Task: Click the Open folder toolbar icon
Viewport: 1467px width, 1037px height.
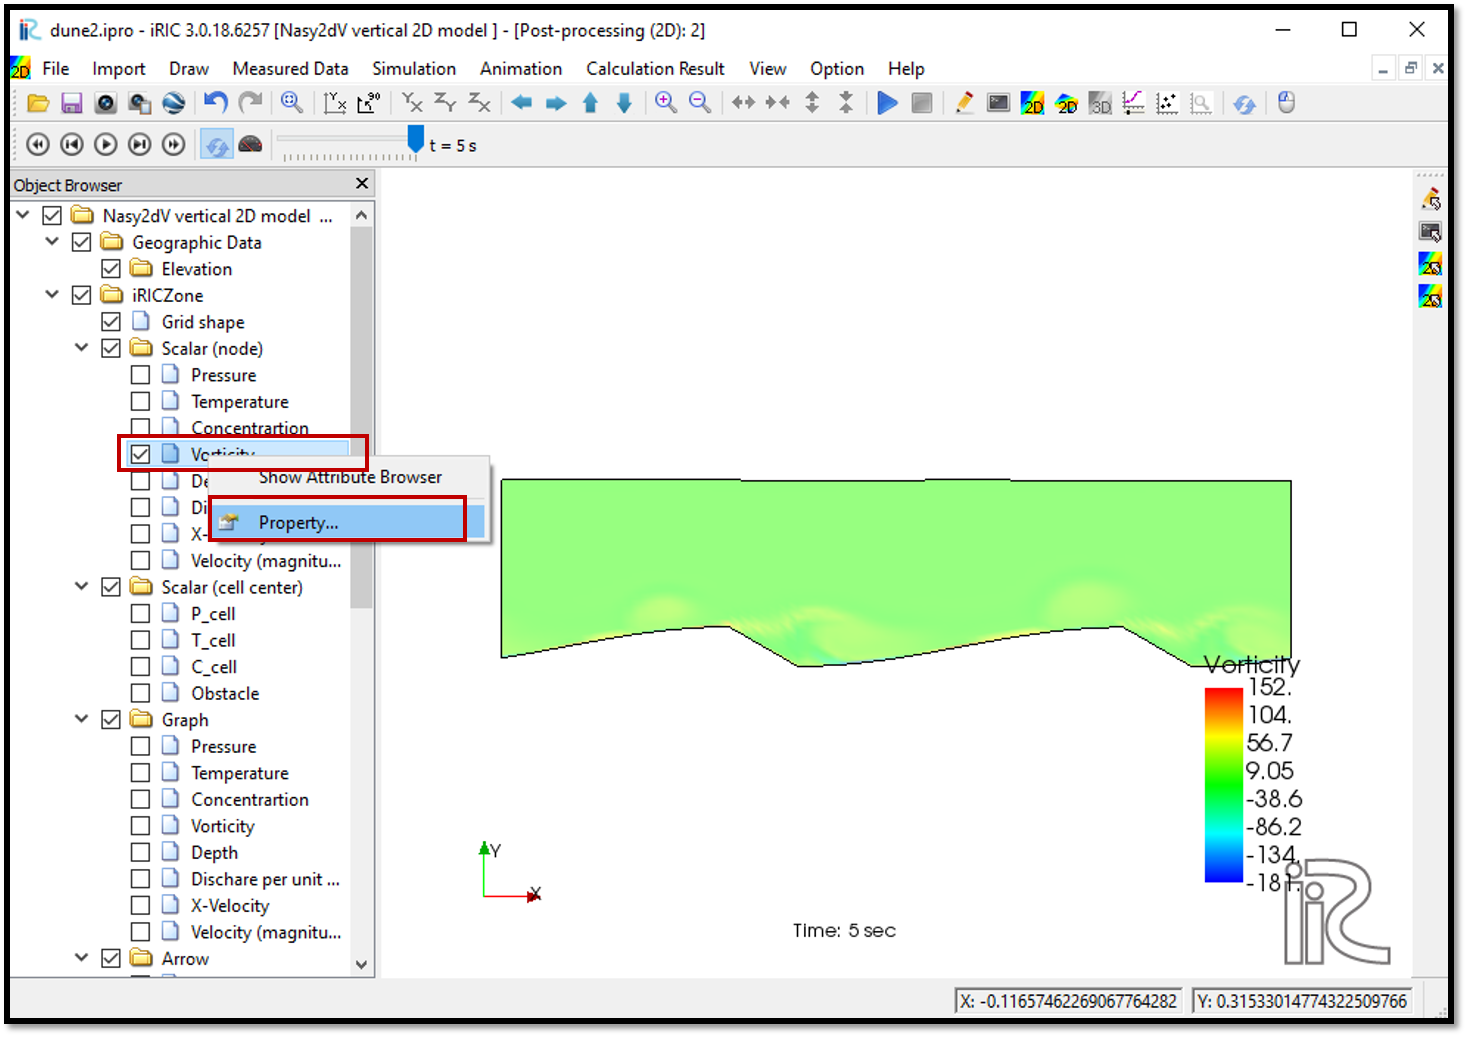Action: (x=38, y=103)
